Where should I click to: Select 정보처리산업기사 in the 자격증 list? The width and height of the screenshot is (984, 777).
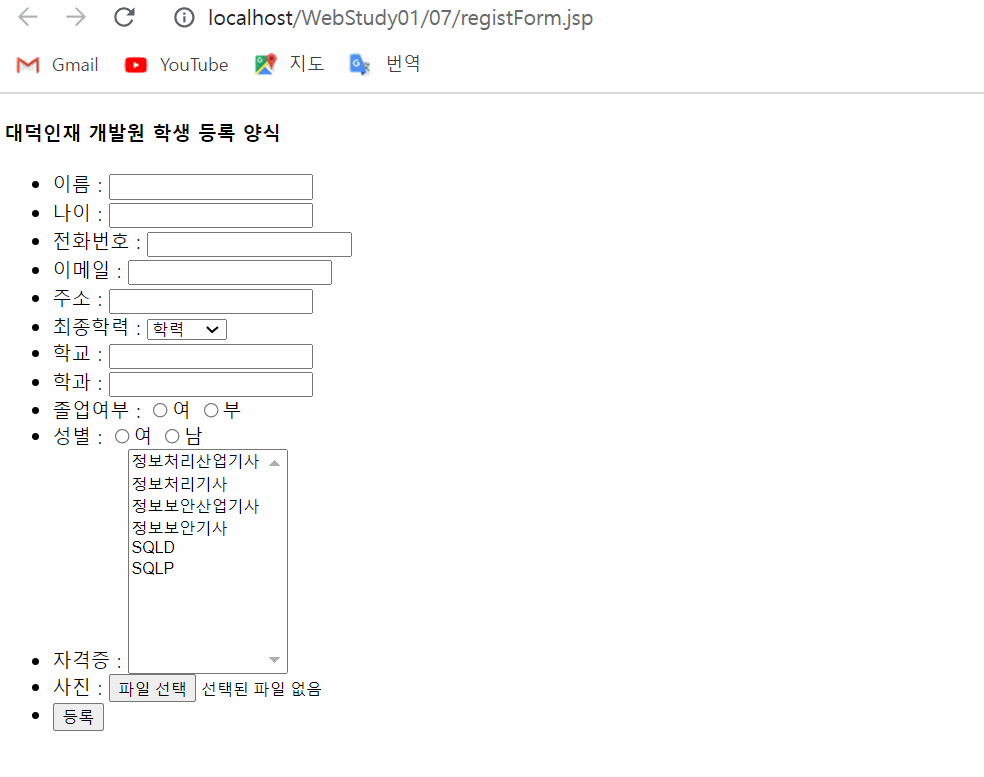click(196, 461)
